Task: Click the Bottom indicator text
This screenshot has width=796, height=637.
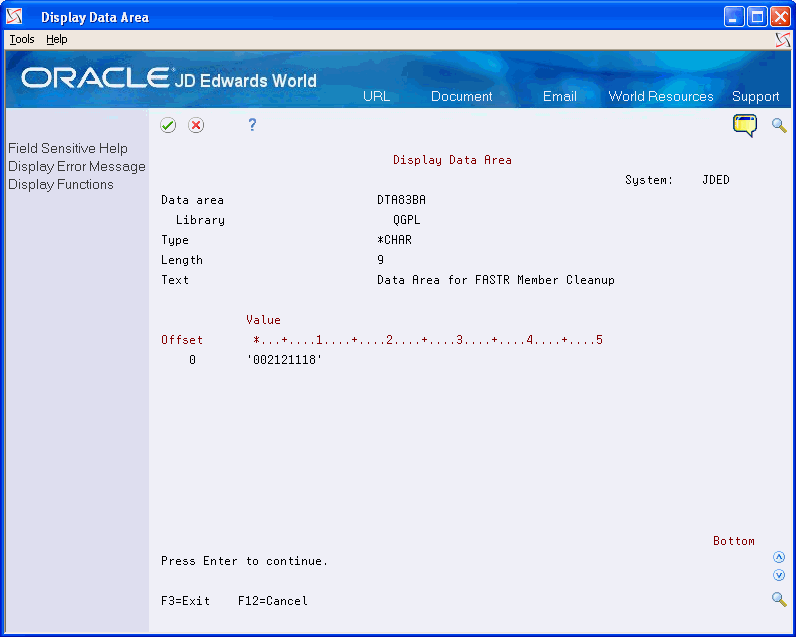Action: (x=734, y=541)
